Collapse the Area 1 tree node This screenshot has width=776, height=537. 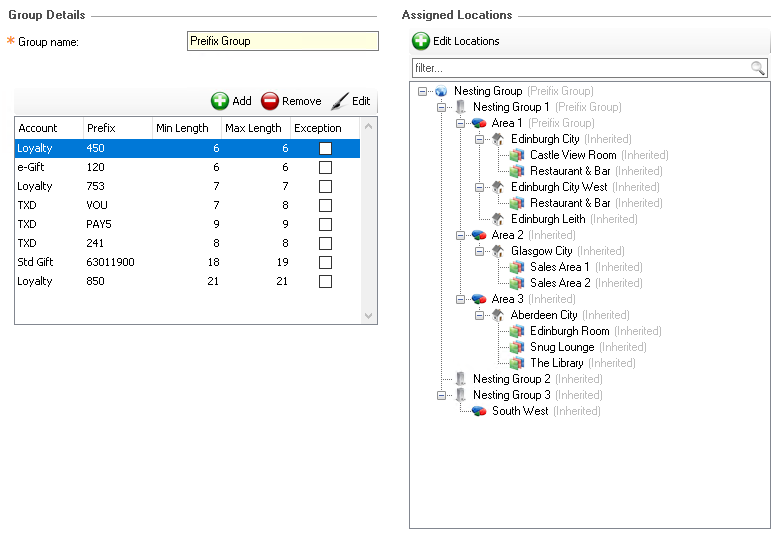point(460,123)
